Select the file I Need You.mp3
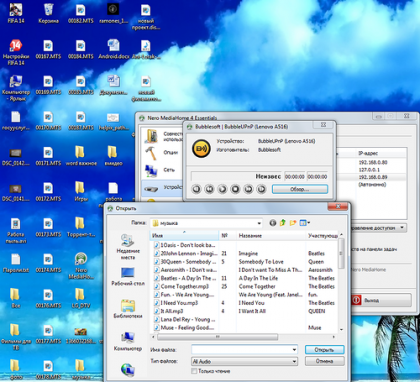 (176, 303)
